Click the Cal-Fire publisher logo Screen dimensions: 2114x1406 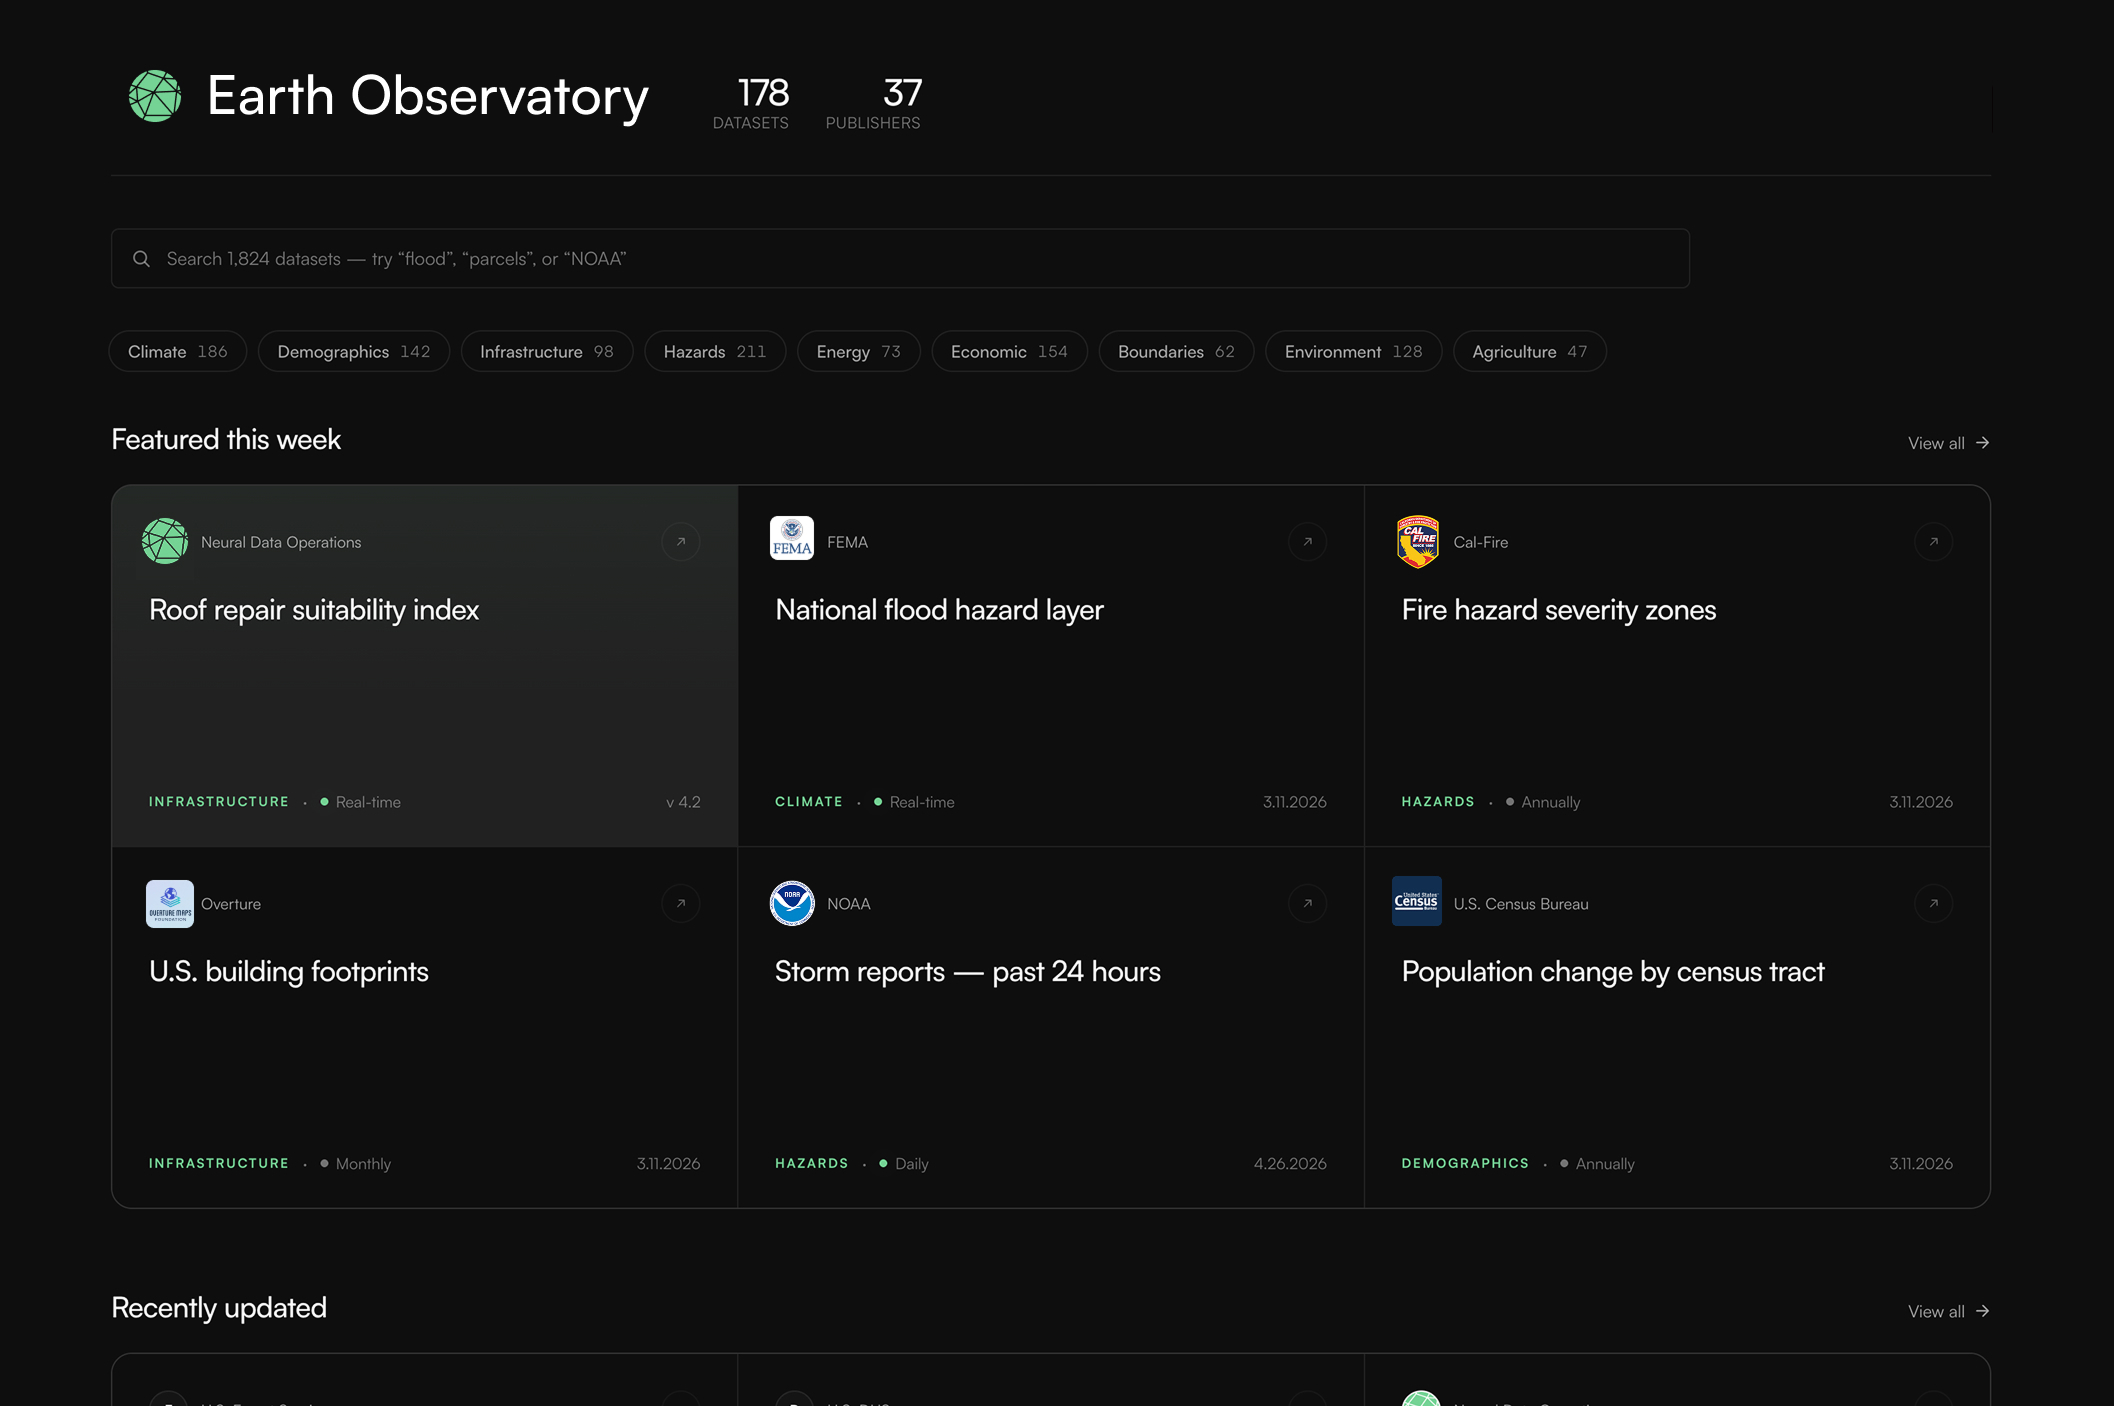(1418, 541)
